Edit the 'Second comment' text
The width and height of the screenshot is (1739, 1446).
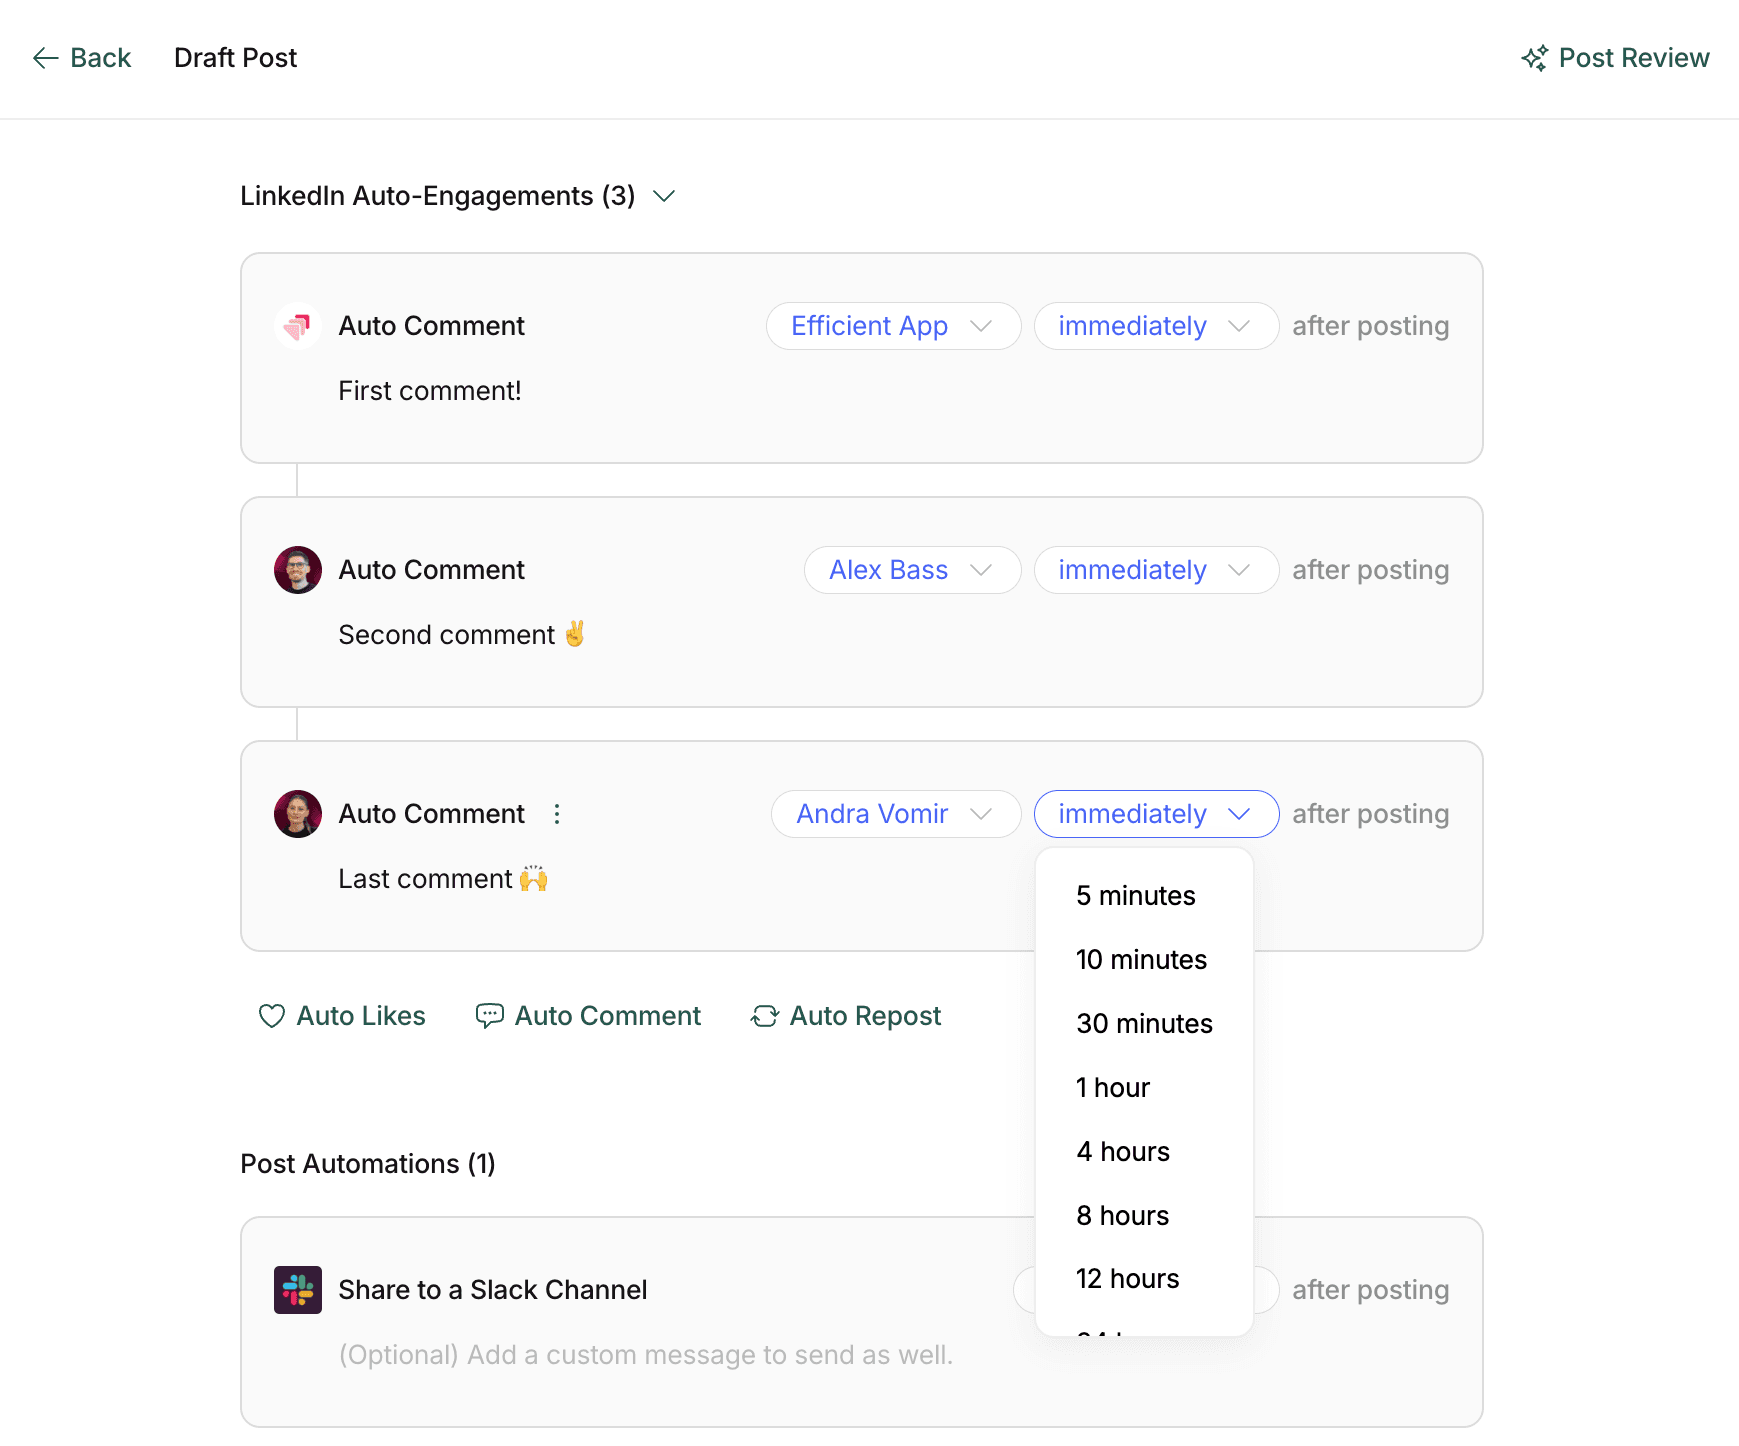coord(462,635)
